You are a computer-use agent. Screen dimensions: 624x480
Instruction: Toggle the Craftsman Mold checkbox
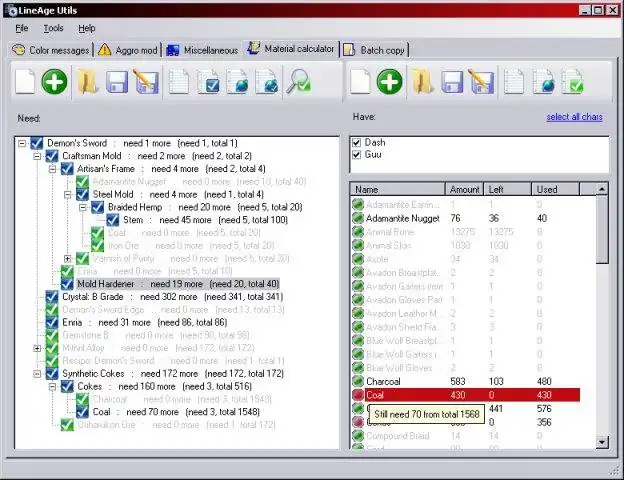pos(52,156)
